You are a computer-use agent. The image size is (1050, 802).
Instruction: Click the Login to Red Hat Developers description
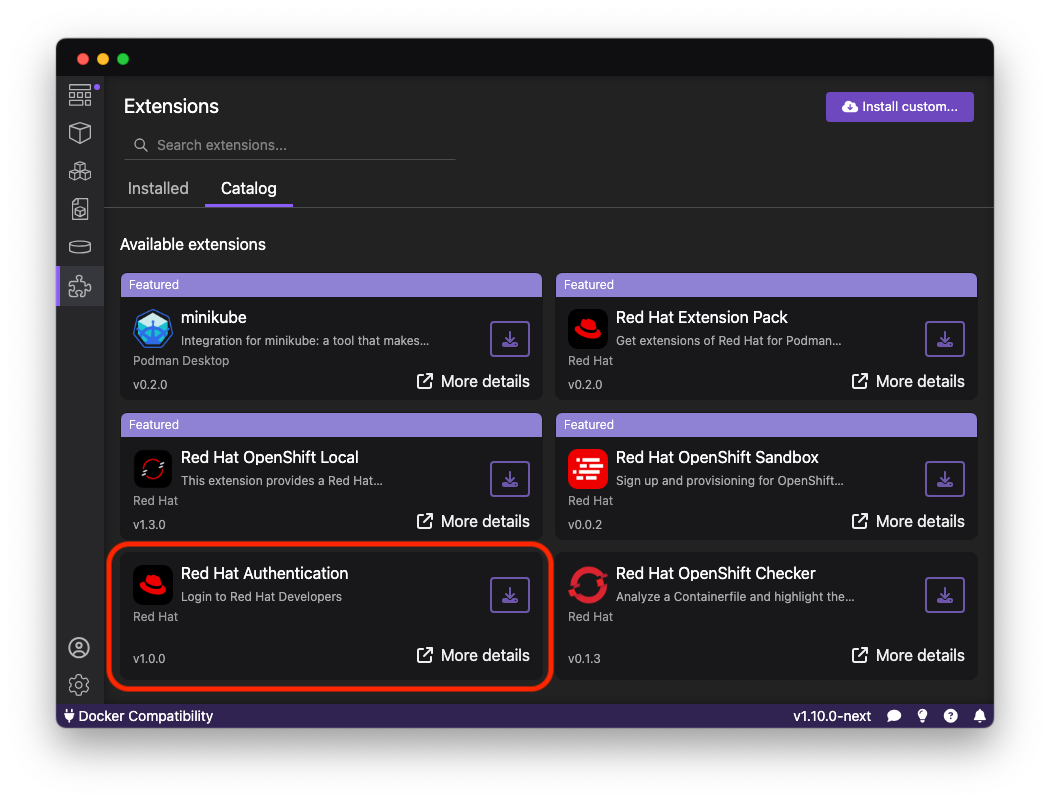click(261, 596)
